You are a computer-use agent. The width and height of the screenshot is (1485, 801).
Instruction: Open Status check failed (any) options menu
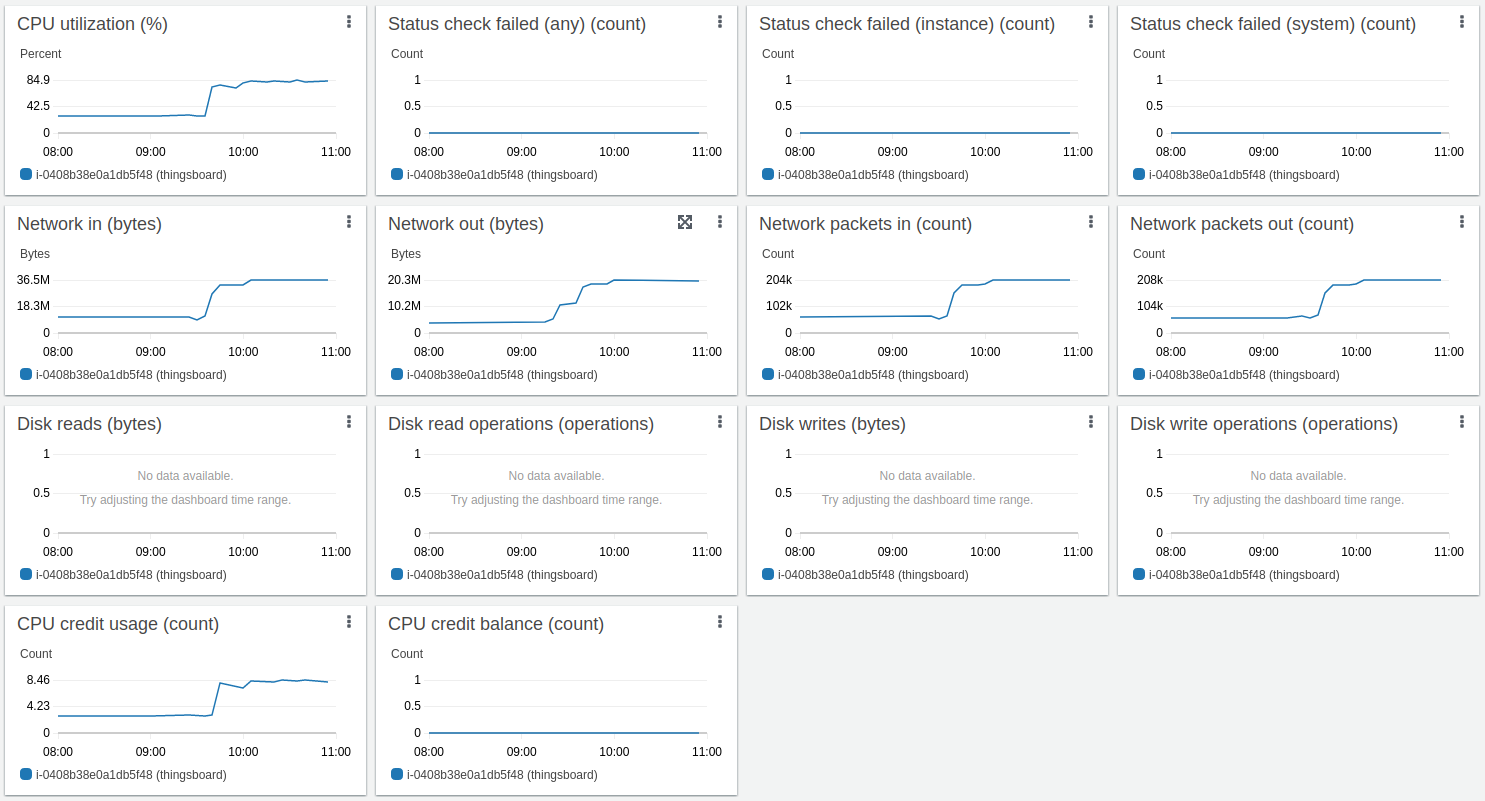click(x=720, y=22)
